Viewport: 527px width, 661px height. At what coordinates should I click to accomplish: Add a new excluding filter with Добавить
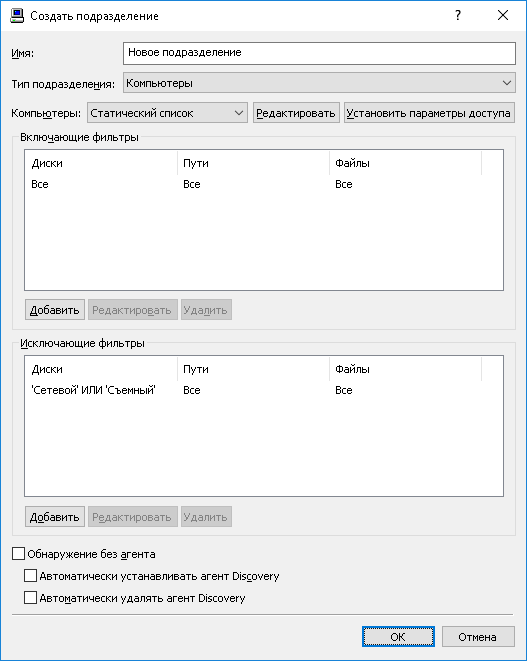click(55, 516)
